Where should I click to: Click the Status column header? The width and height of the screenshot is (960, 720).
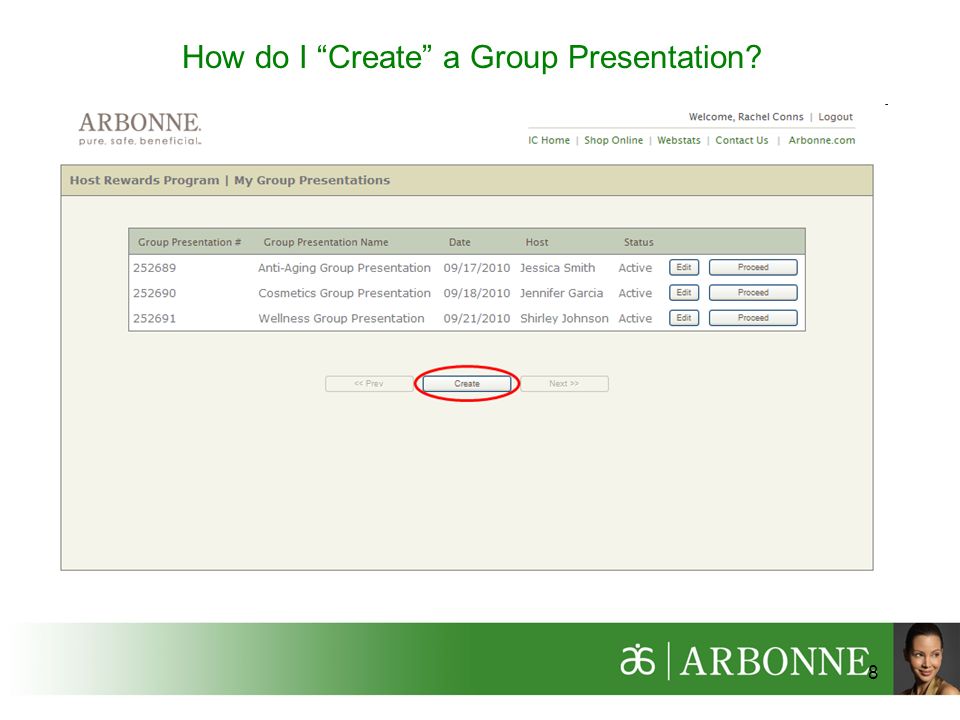click(x=639, y=242)
